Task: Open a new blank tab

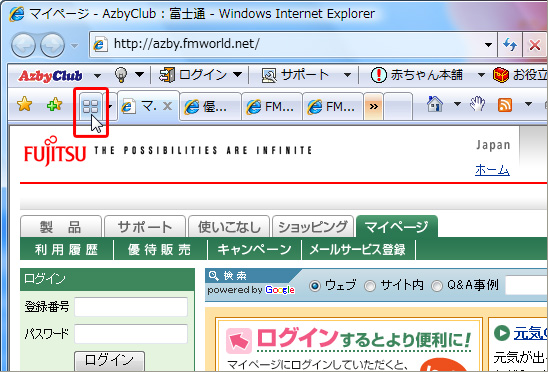Action: pos(398,107)
